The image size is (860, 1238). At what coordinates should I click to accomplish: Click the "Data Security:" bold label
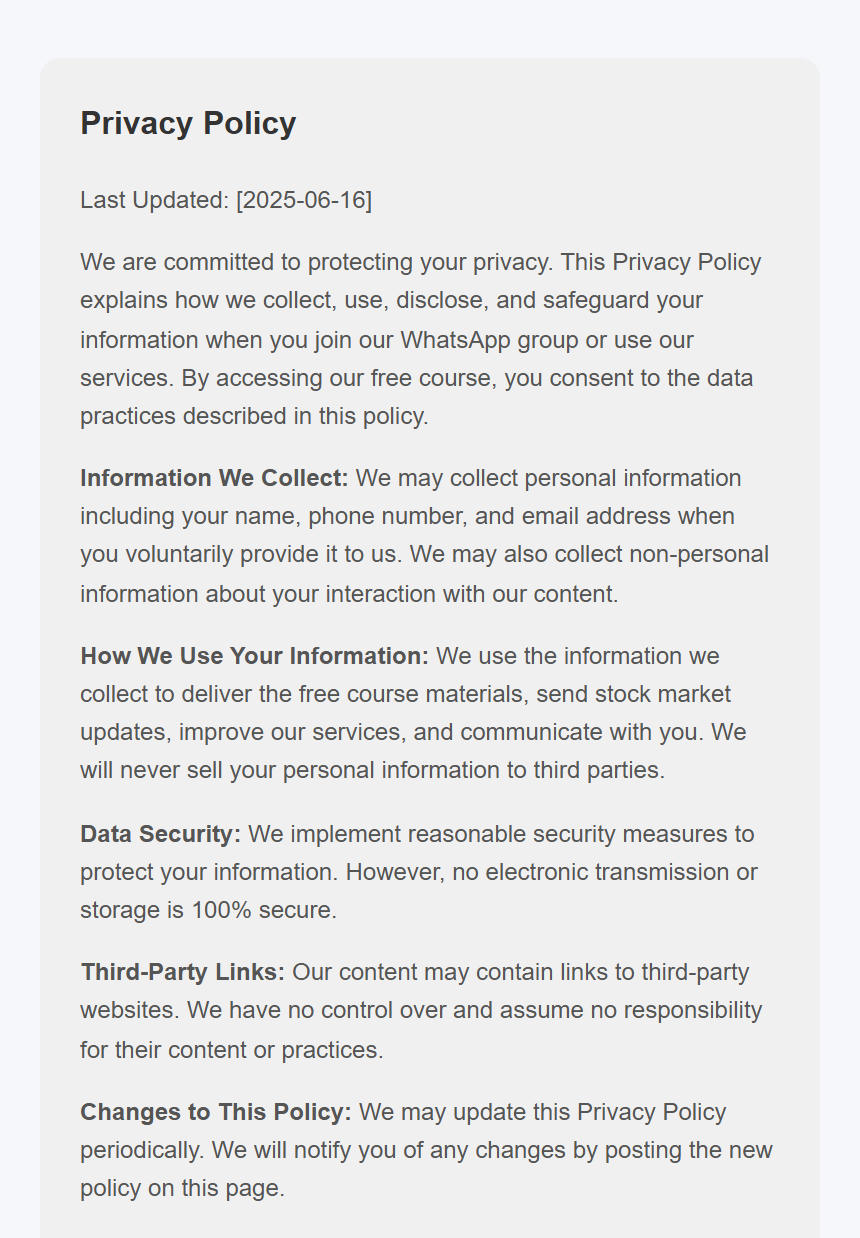160,834
